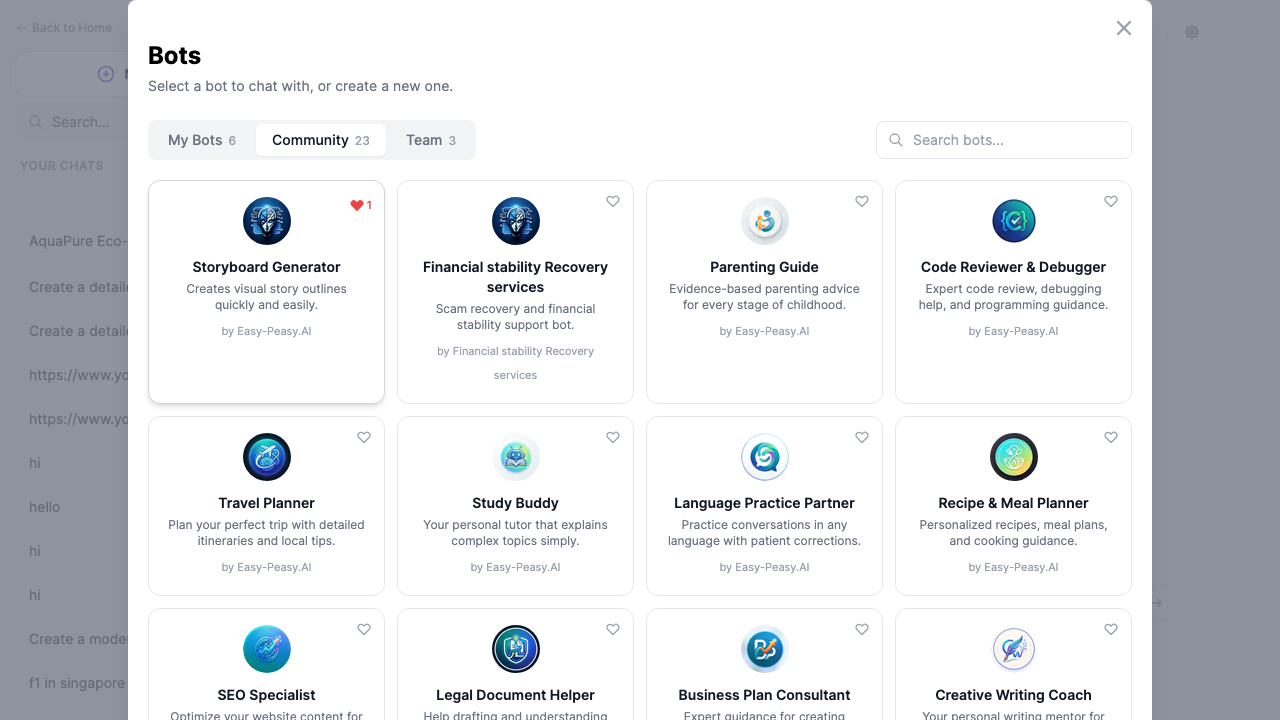The height and width of the screenshot is (720, 1280).
Task: Open the chat named hello in sidebar
Action: point(44,507)
